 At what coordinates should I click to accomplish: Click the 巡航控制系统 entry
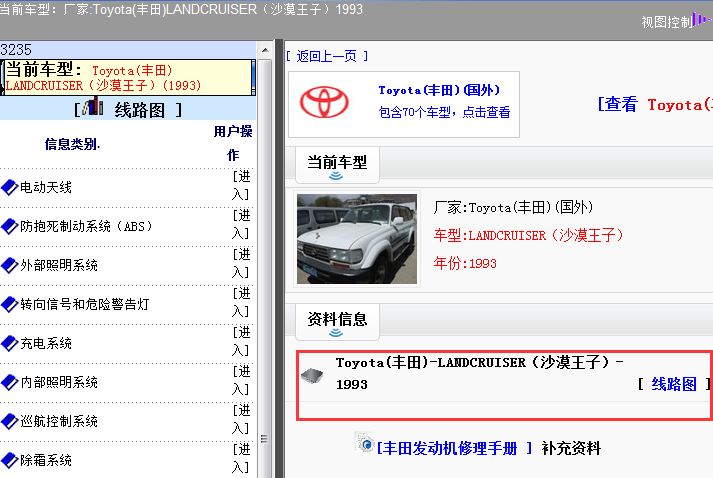coord(59,422)
